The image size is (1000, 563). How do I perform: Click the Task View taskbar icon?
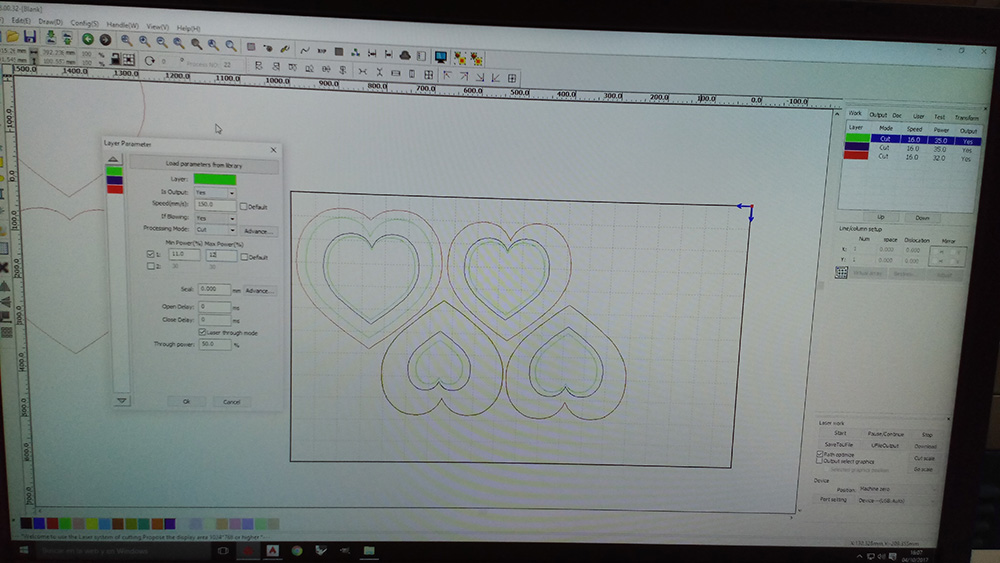pos(223,550)
